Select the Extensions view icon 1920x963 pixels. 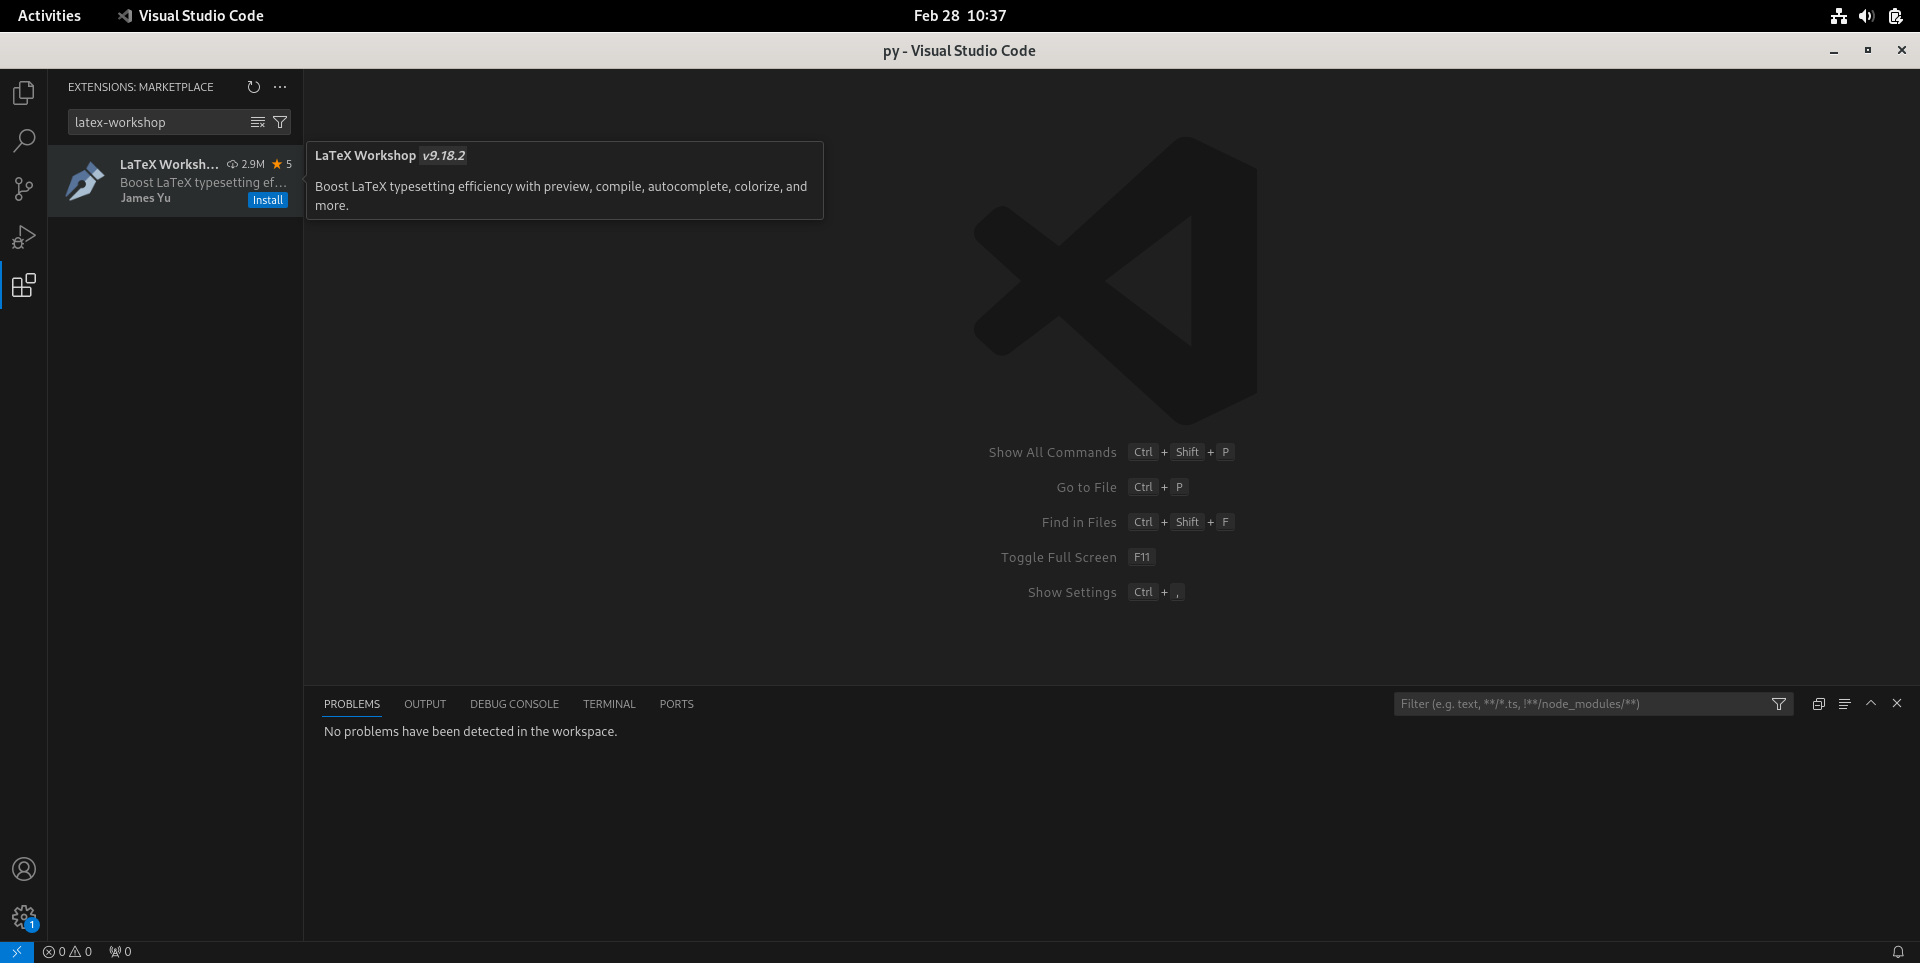(24, 285)
